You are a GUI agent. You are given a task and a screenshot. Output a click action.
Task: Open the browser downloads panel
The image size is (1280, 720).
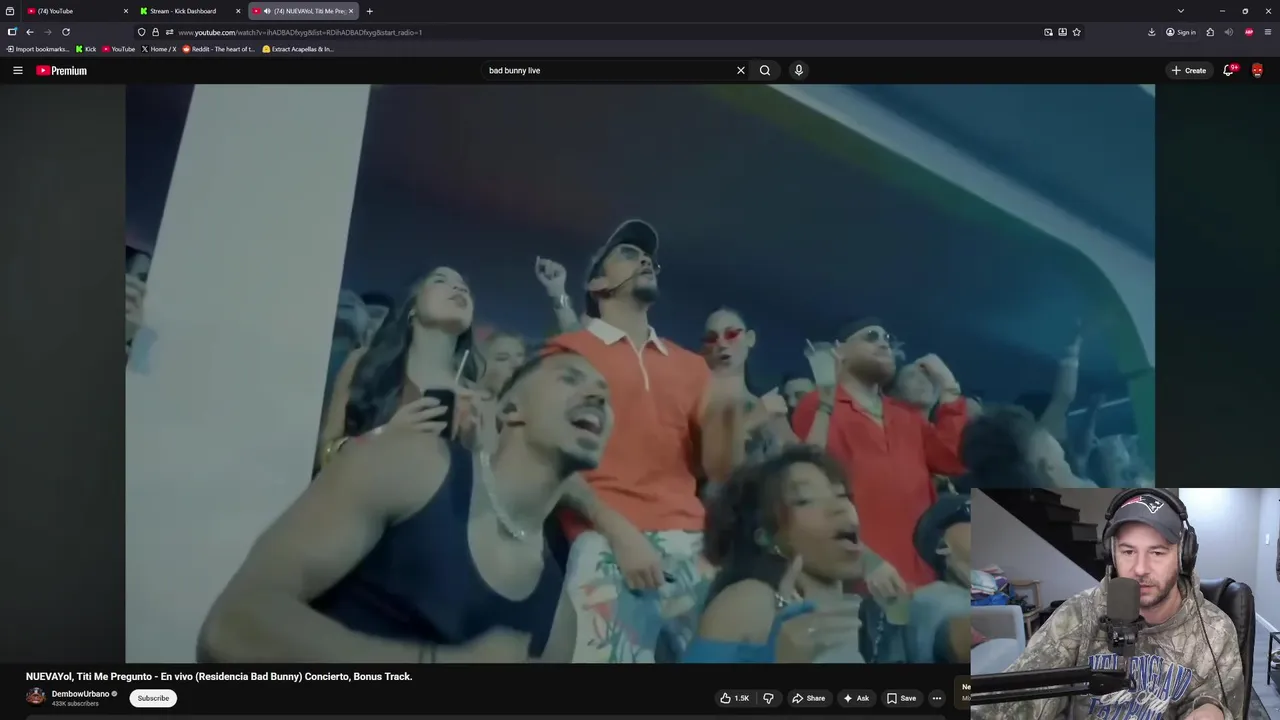1152,32
